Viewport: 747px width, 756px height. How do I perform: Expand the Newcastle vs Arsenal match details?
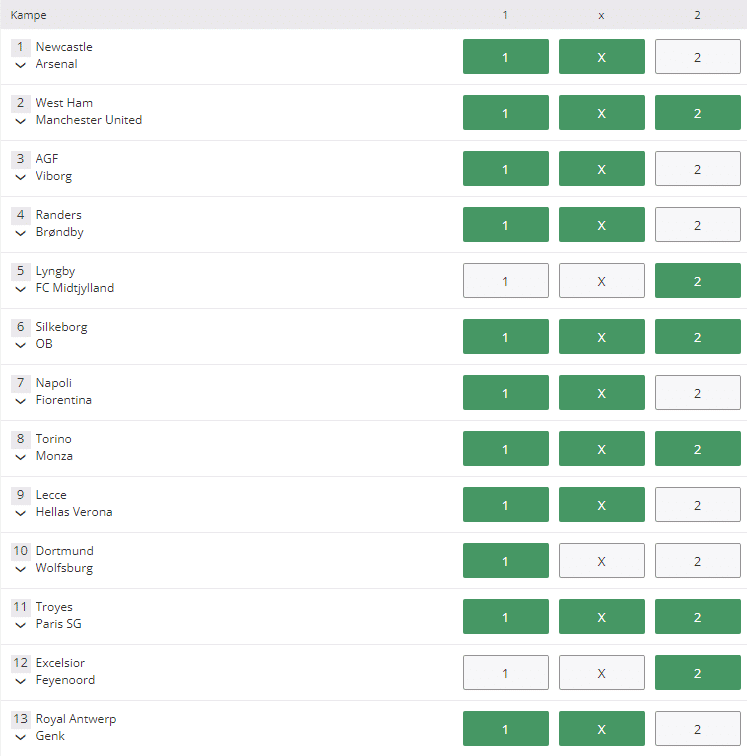pyautogui.click(x=20, y=65)
